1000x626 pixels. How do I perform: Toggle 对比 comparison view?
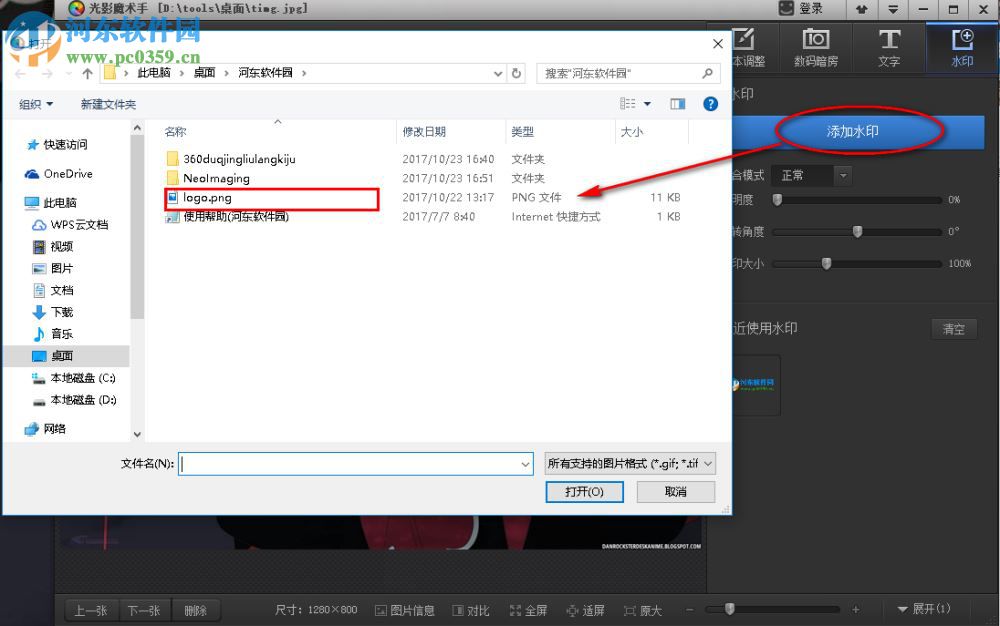(472, 610)
